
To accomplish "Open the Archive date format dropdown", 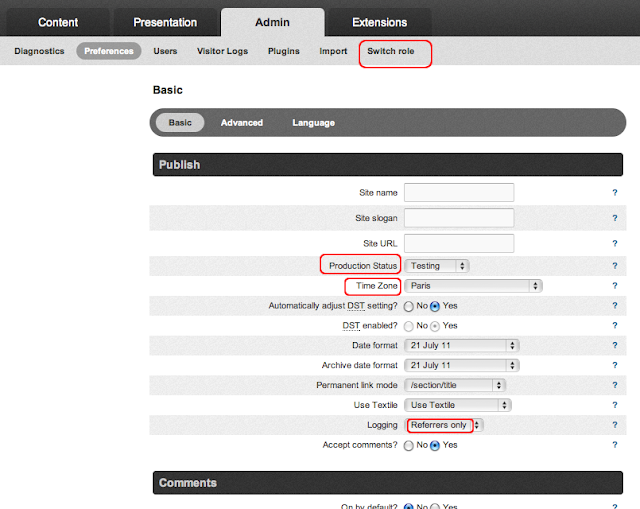I will pos(462,365).
